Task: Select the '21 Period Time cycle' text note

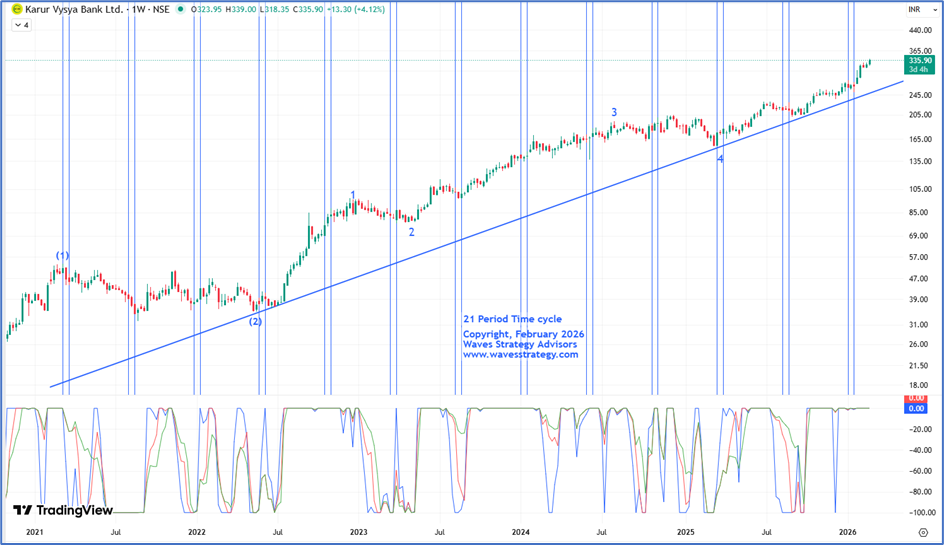Action: point(512,319)
